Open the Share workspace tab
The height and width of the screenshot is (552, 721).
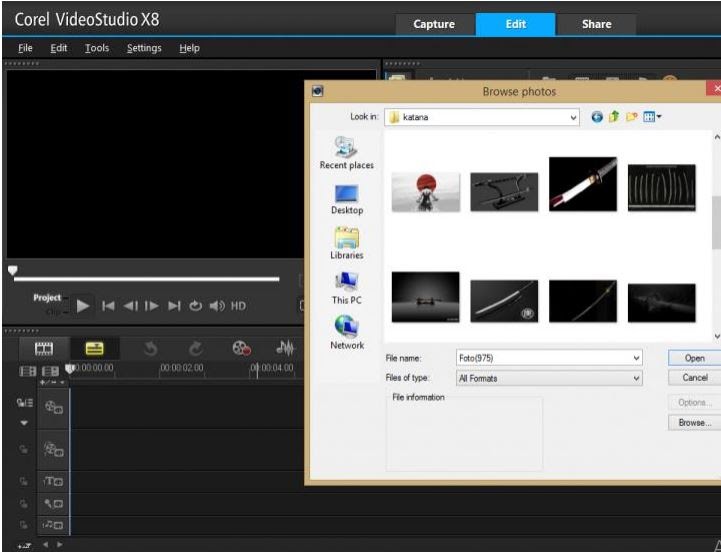(596, 24)
